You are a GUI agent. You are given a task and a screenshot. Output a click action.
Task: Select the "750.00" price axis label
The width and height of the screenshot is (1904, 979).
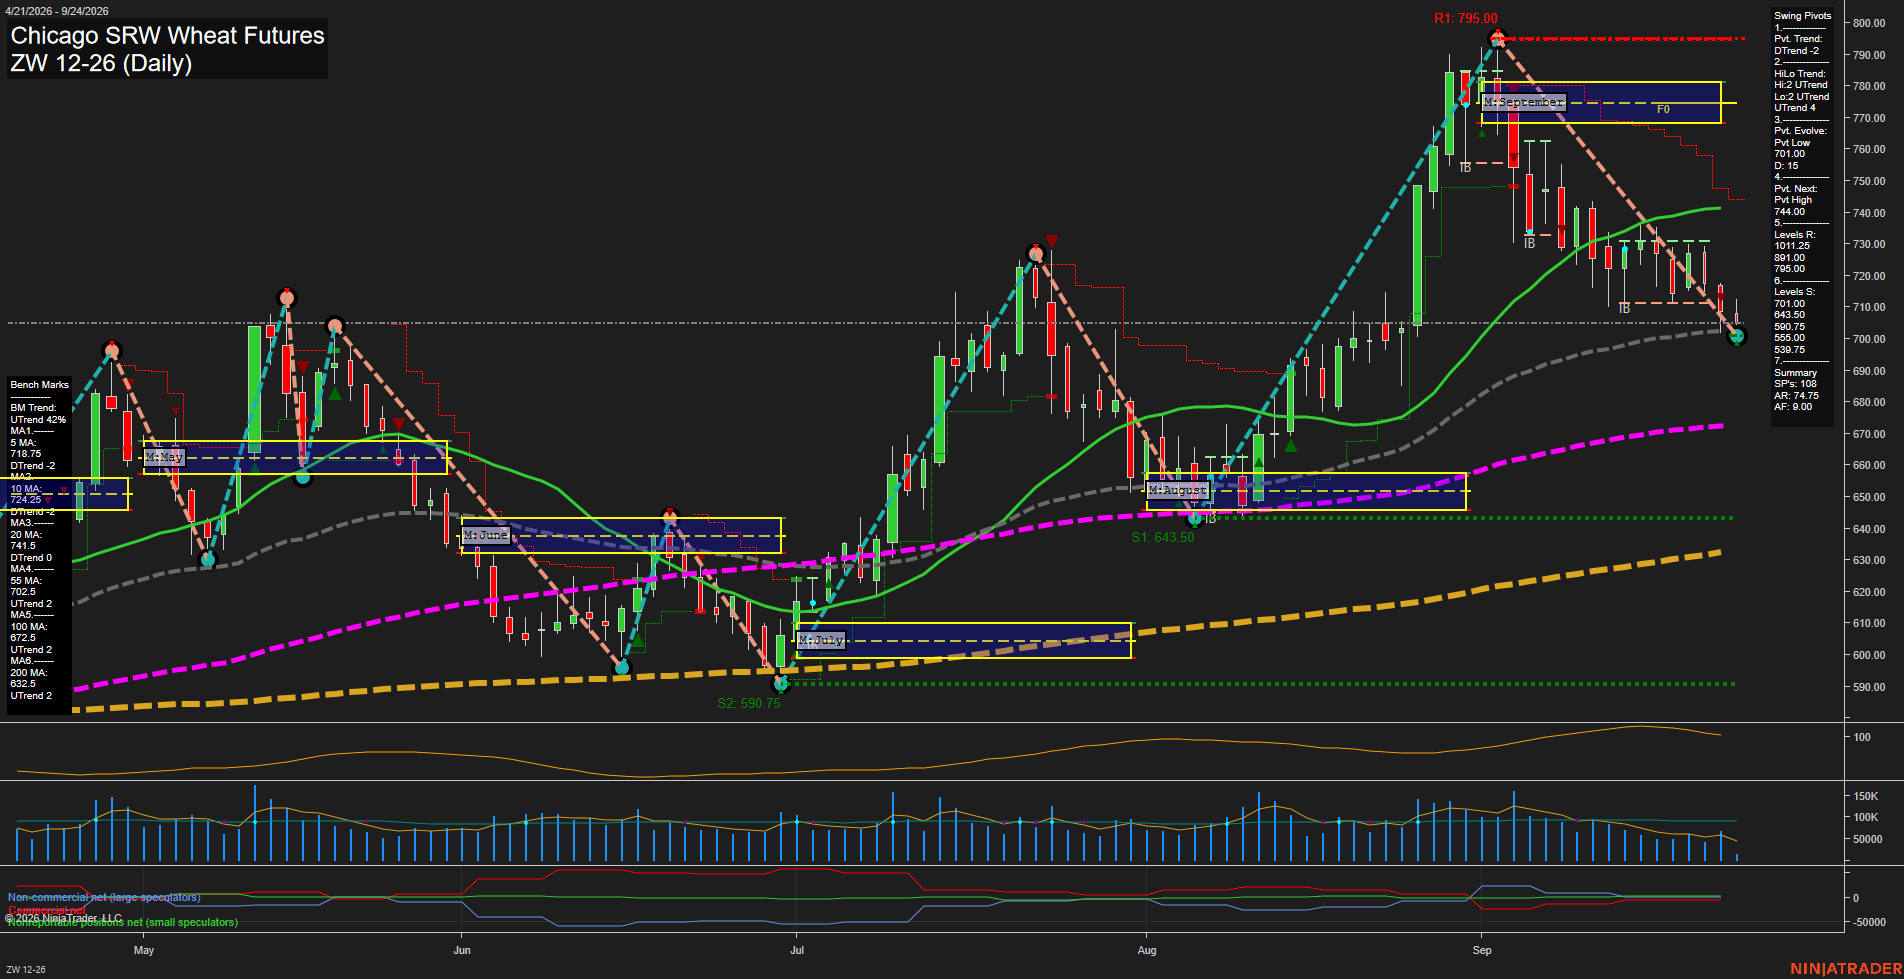pos(1869,181)
